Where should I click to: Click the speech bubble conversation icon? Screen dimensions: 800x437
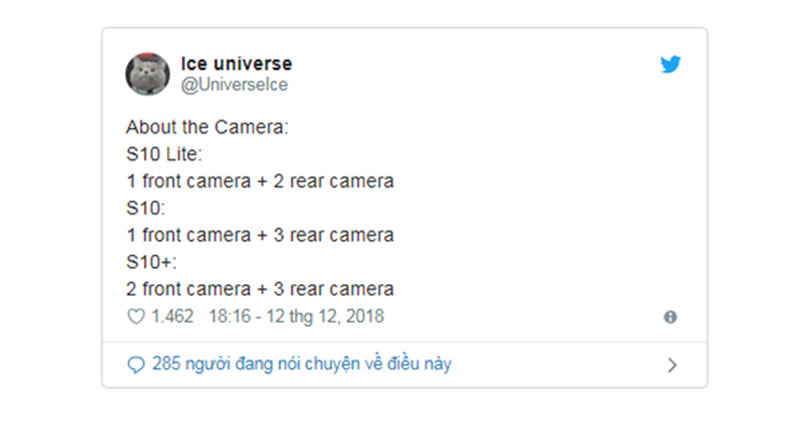coord(136,365)
